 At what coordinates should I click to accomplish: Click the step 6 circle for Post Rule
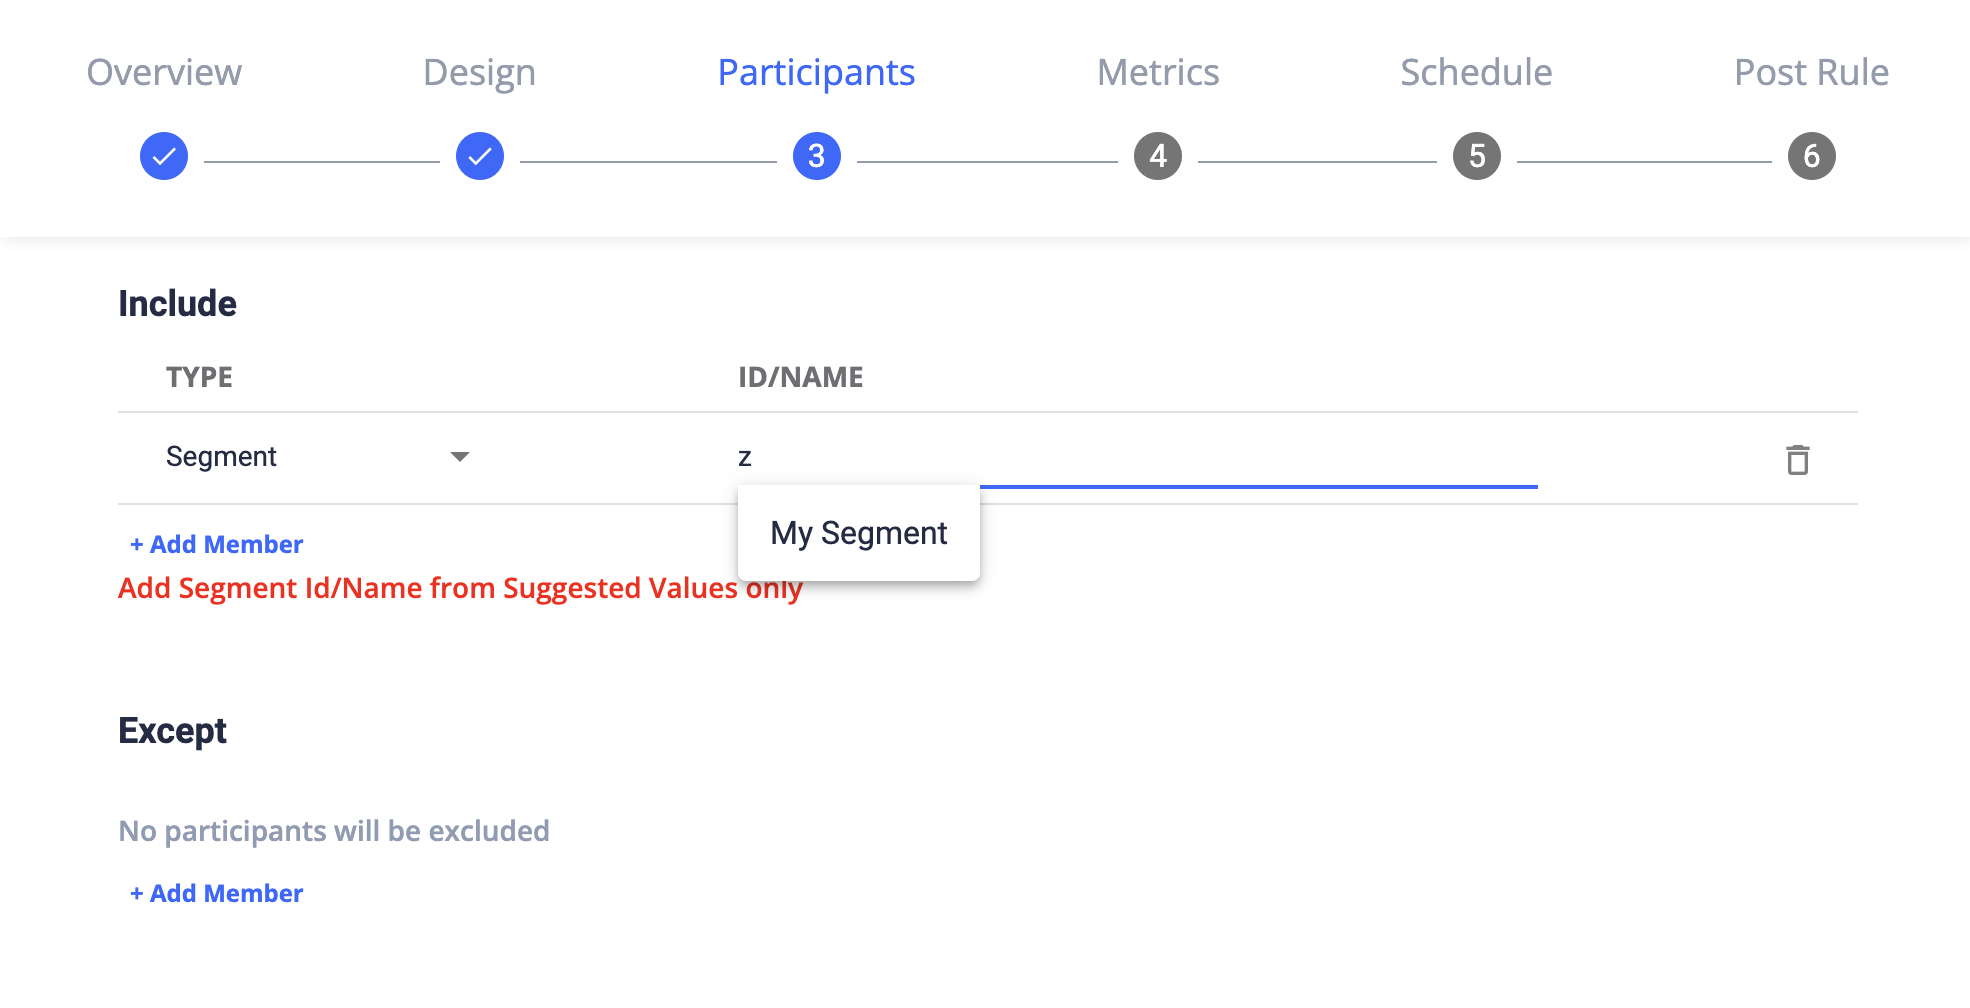click(x=1811, y=155)
